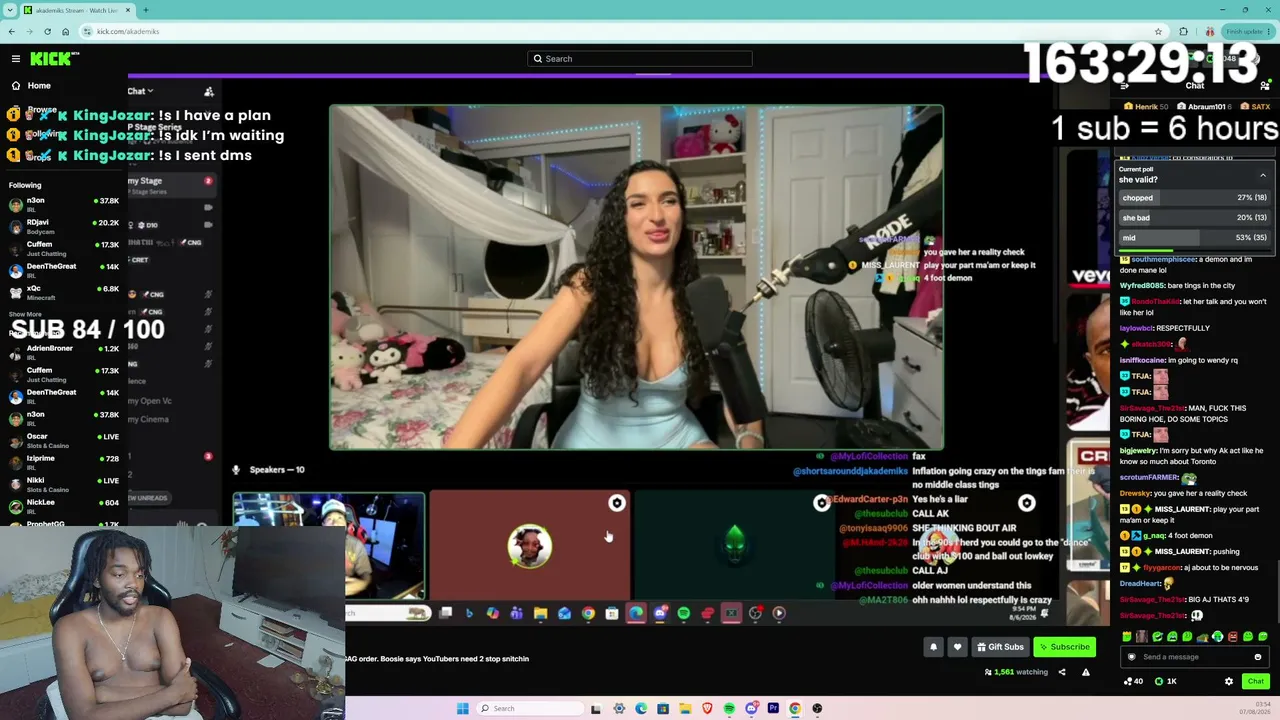View site information for kick.com
This screenshot has height=720, width=1280.
click(87, 31)
